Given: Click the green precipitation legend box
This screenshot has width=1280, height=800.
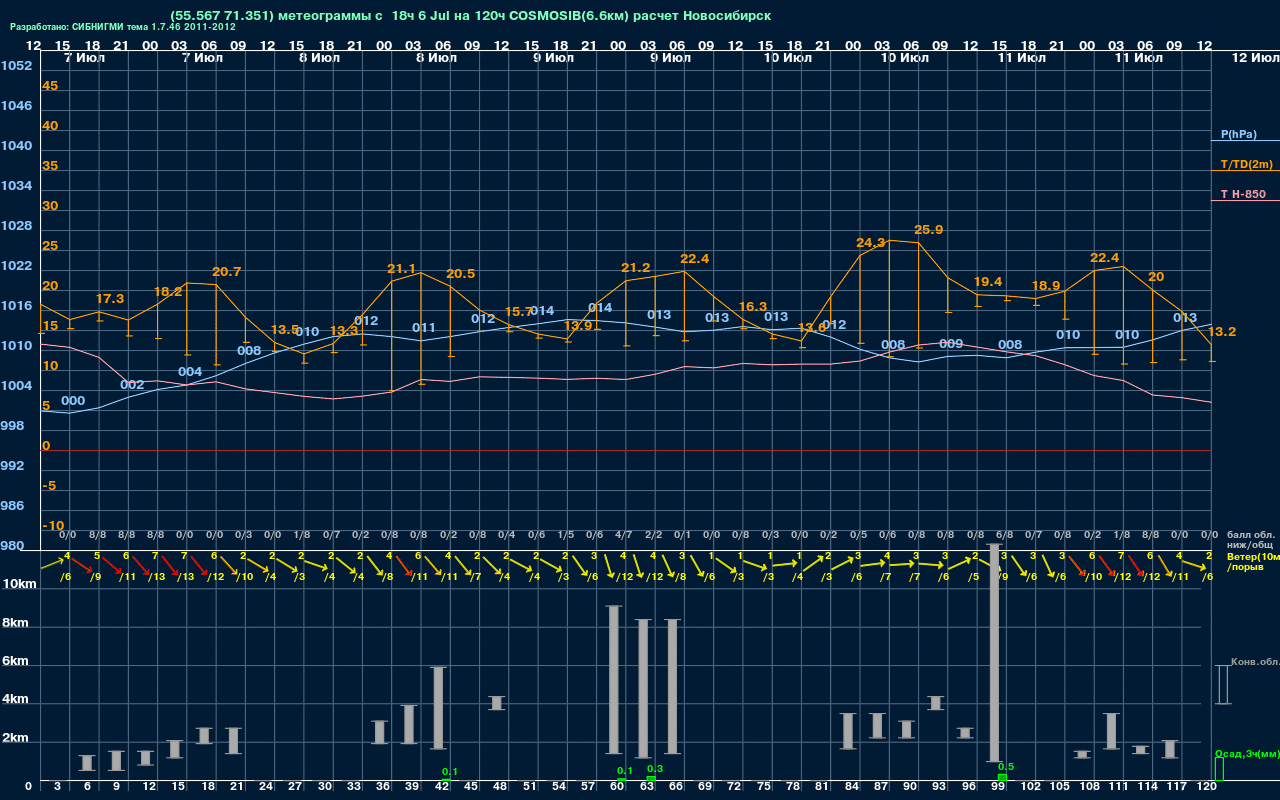Looking at the screenshot, I should tap(1218, 769).
